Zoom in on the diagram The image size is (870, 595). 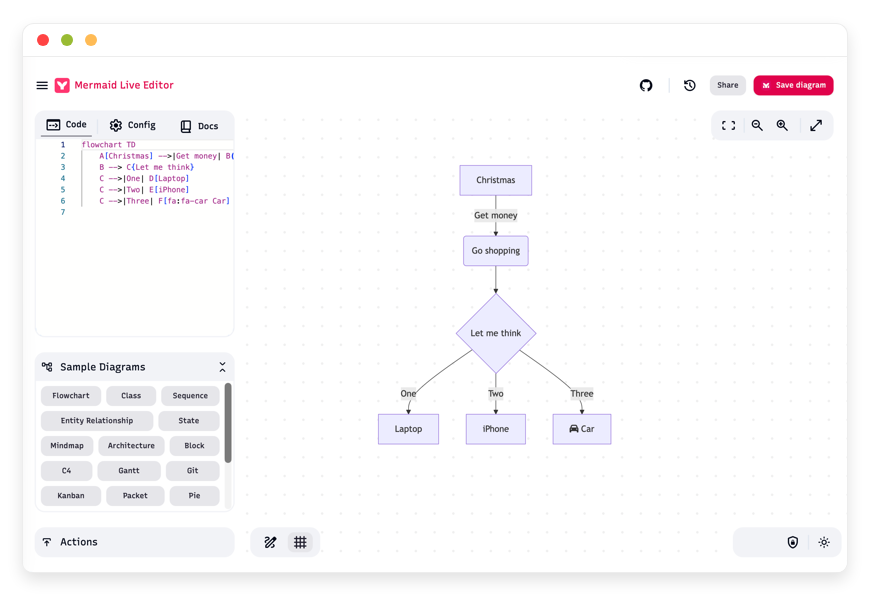pyautogui.click(x=782, y=125)
